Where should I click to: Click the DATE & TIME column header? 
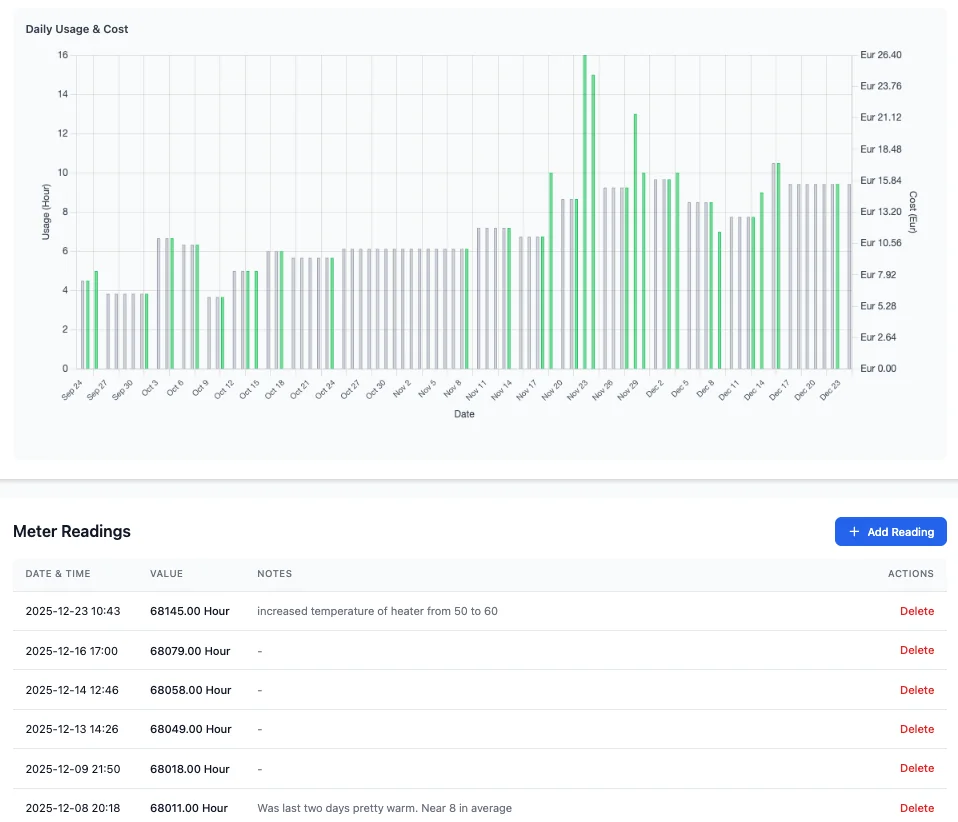click(58, 574)
